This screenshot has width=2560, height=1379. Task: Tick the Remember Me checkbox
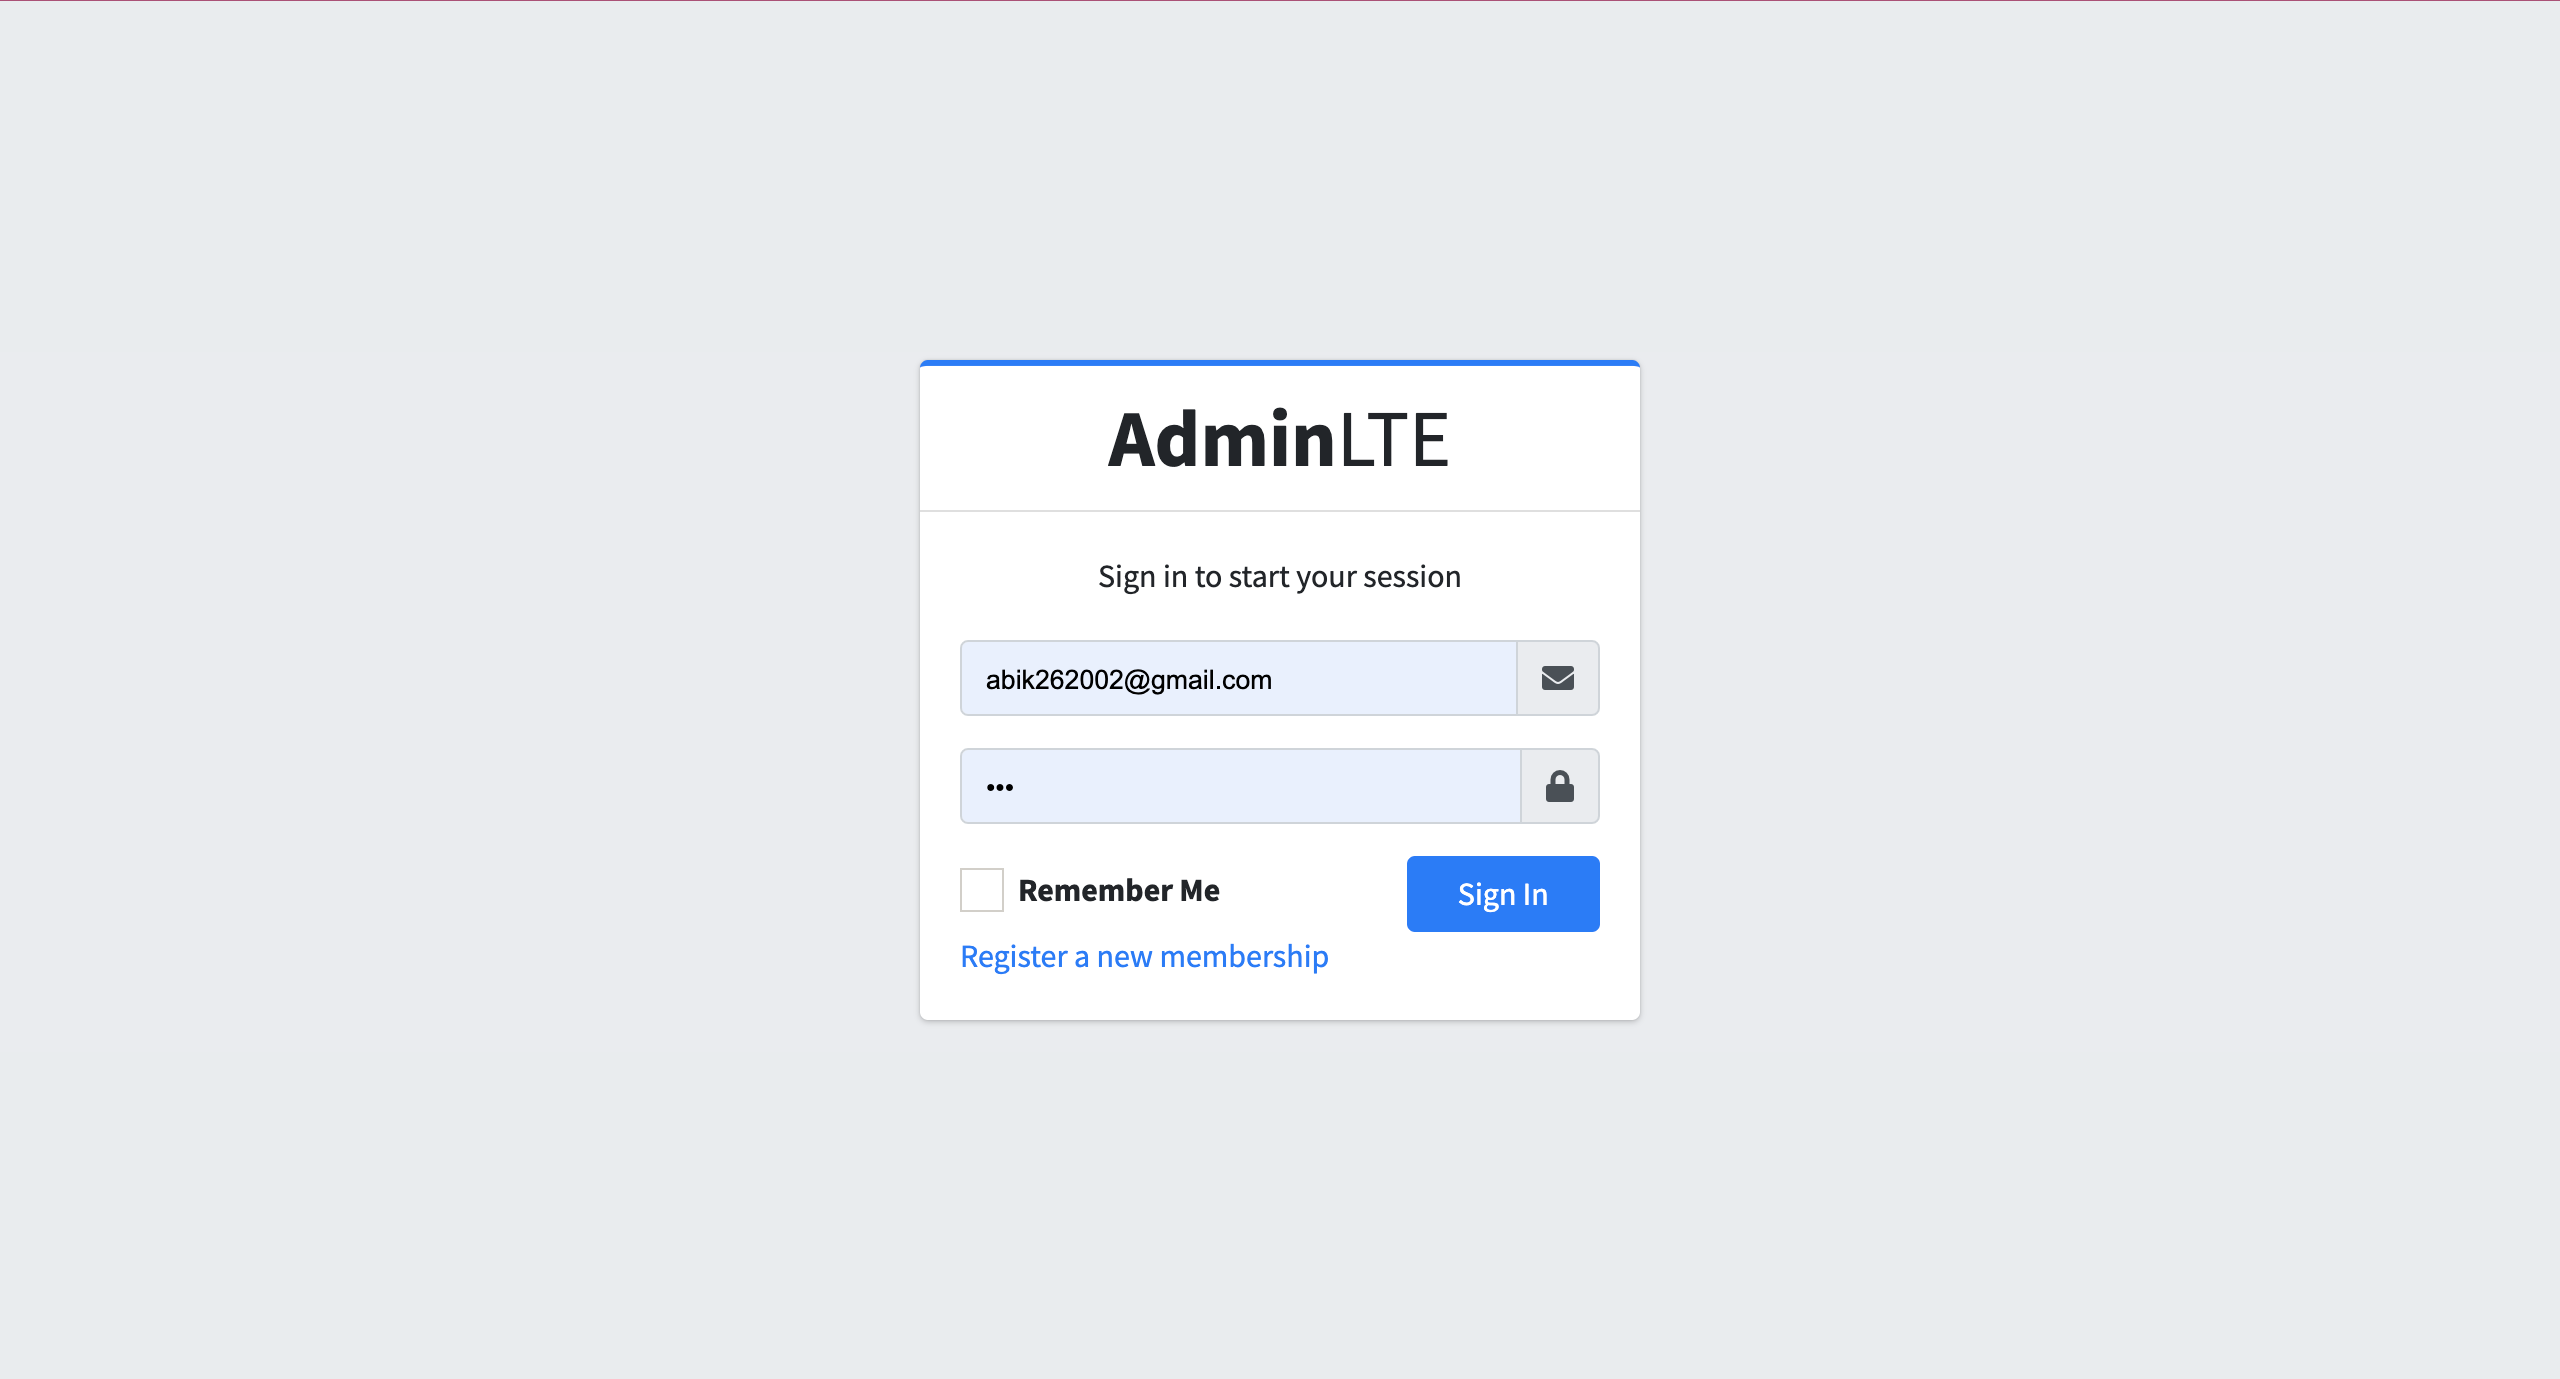pos(981,890)
